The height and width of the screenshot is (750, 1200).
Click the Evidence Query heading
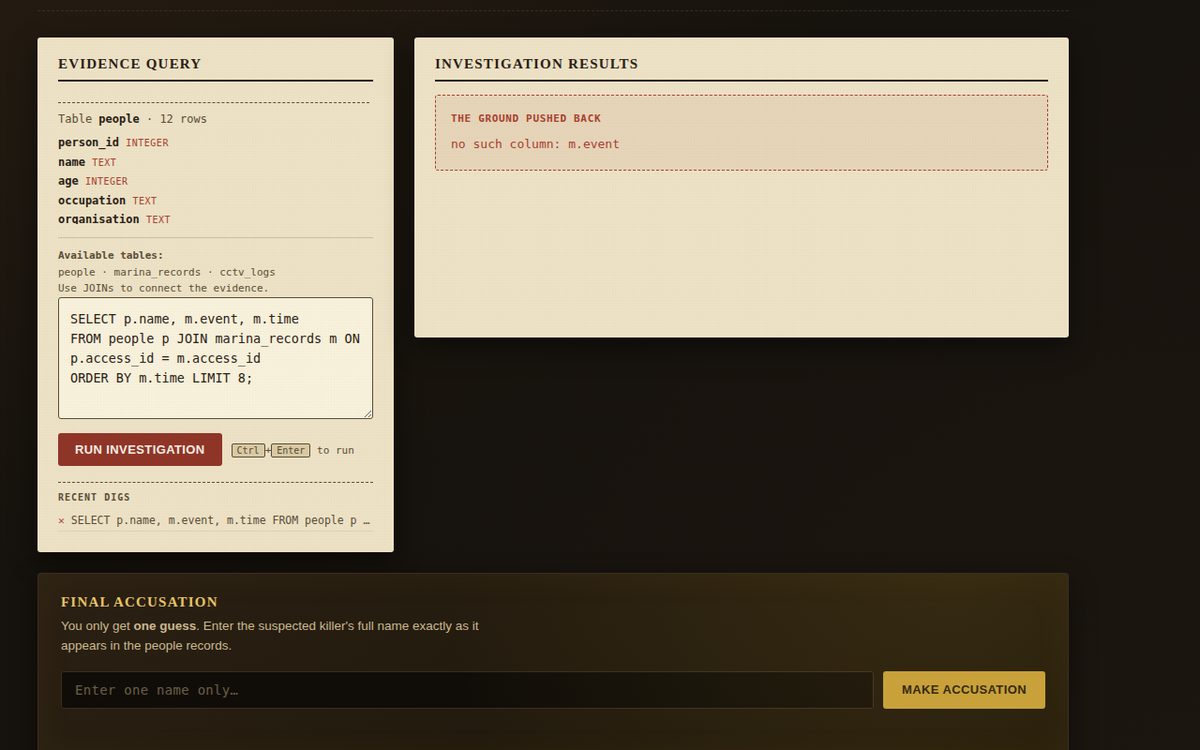point(130,64)
